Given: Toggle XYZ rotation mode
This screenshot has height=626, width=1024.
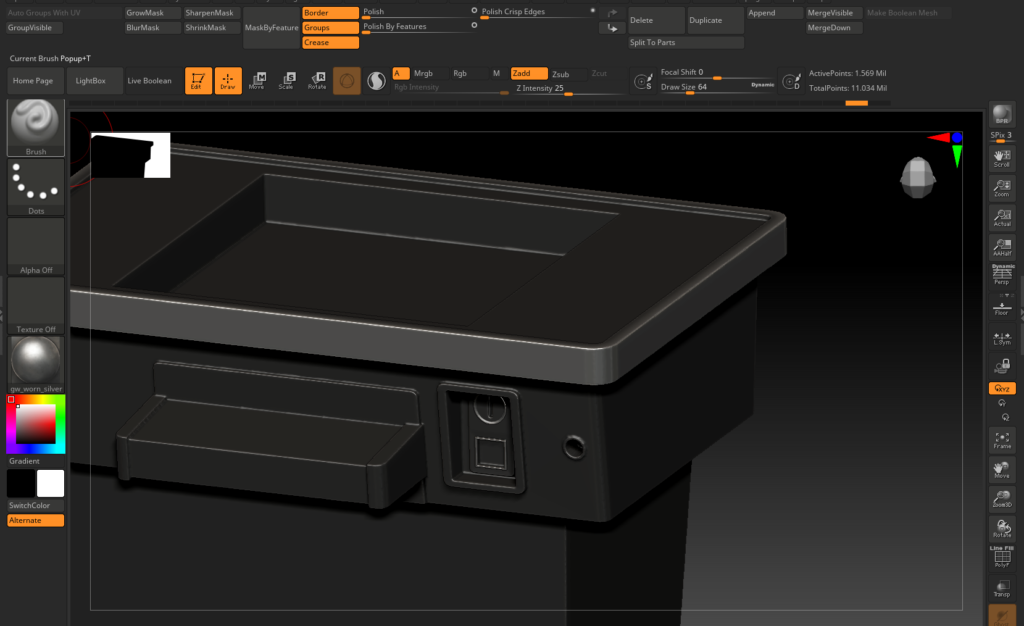Looking at the screenshot, I should 1002,388.
